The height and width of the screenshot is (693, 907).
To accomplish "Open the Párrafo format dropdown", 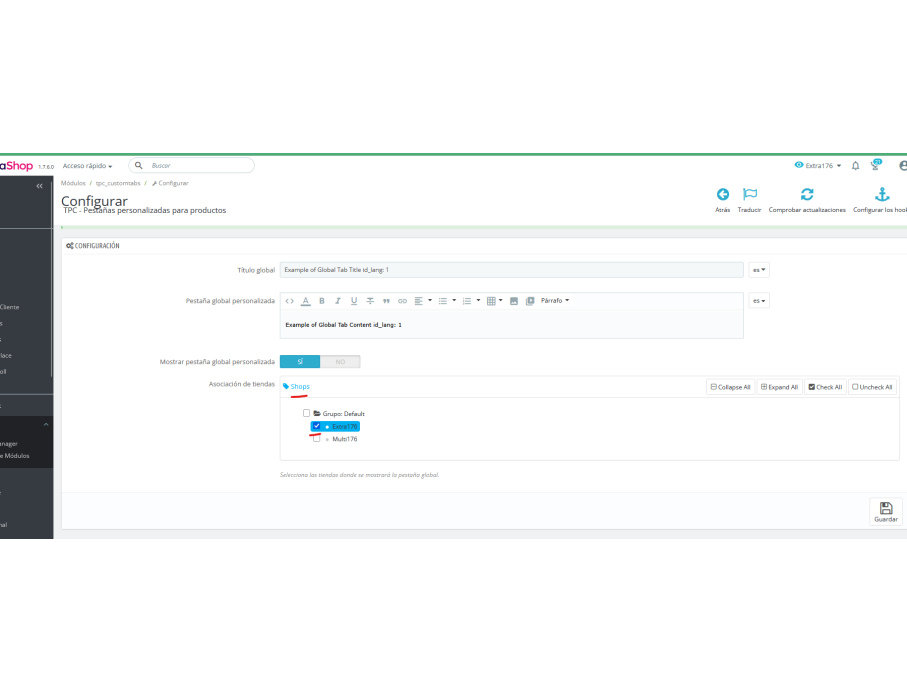I will click(x=555, y=301).
